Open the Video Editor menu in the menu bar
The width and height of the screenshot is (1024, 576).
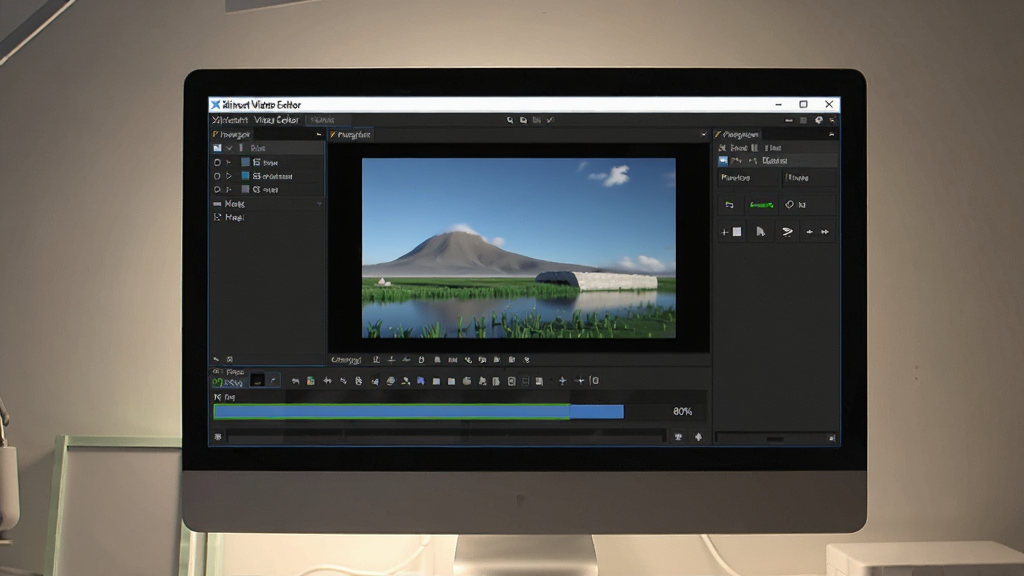tap(276, 120)
